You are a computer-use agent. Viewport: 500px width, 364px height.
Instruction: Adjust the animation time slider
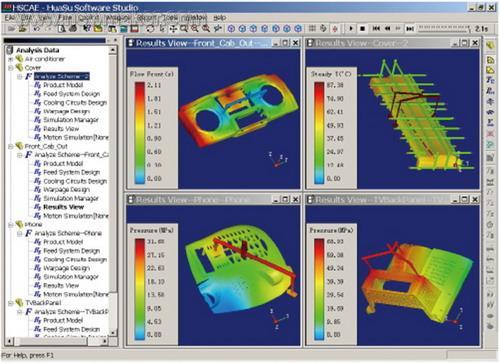pyautogui.click(x=444, y=29)
